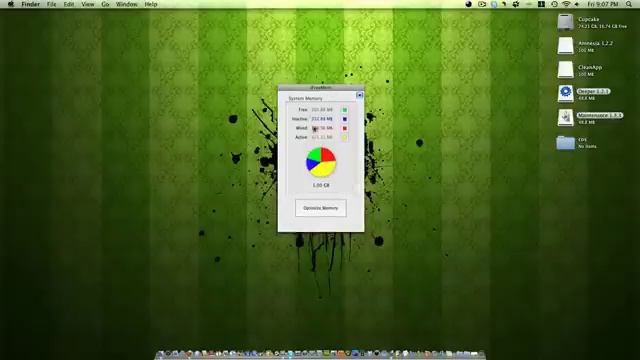Open the Window menu

tap(127, 4)
